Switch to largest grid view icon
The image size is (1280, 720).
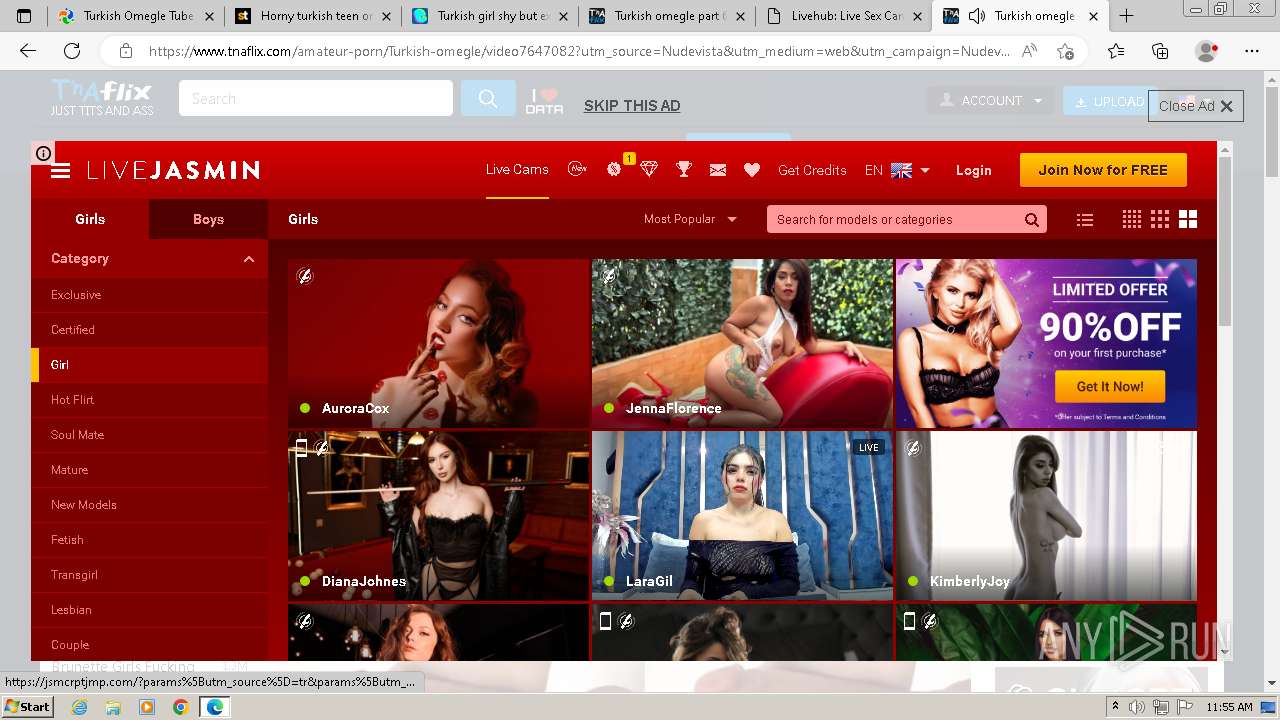point(1188,220)
